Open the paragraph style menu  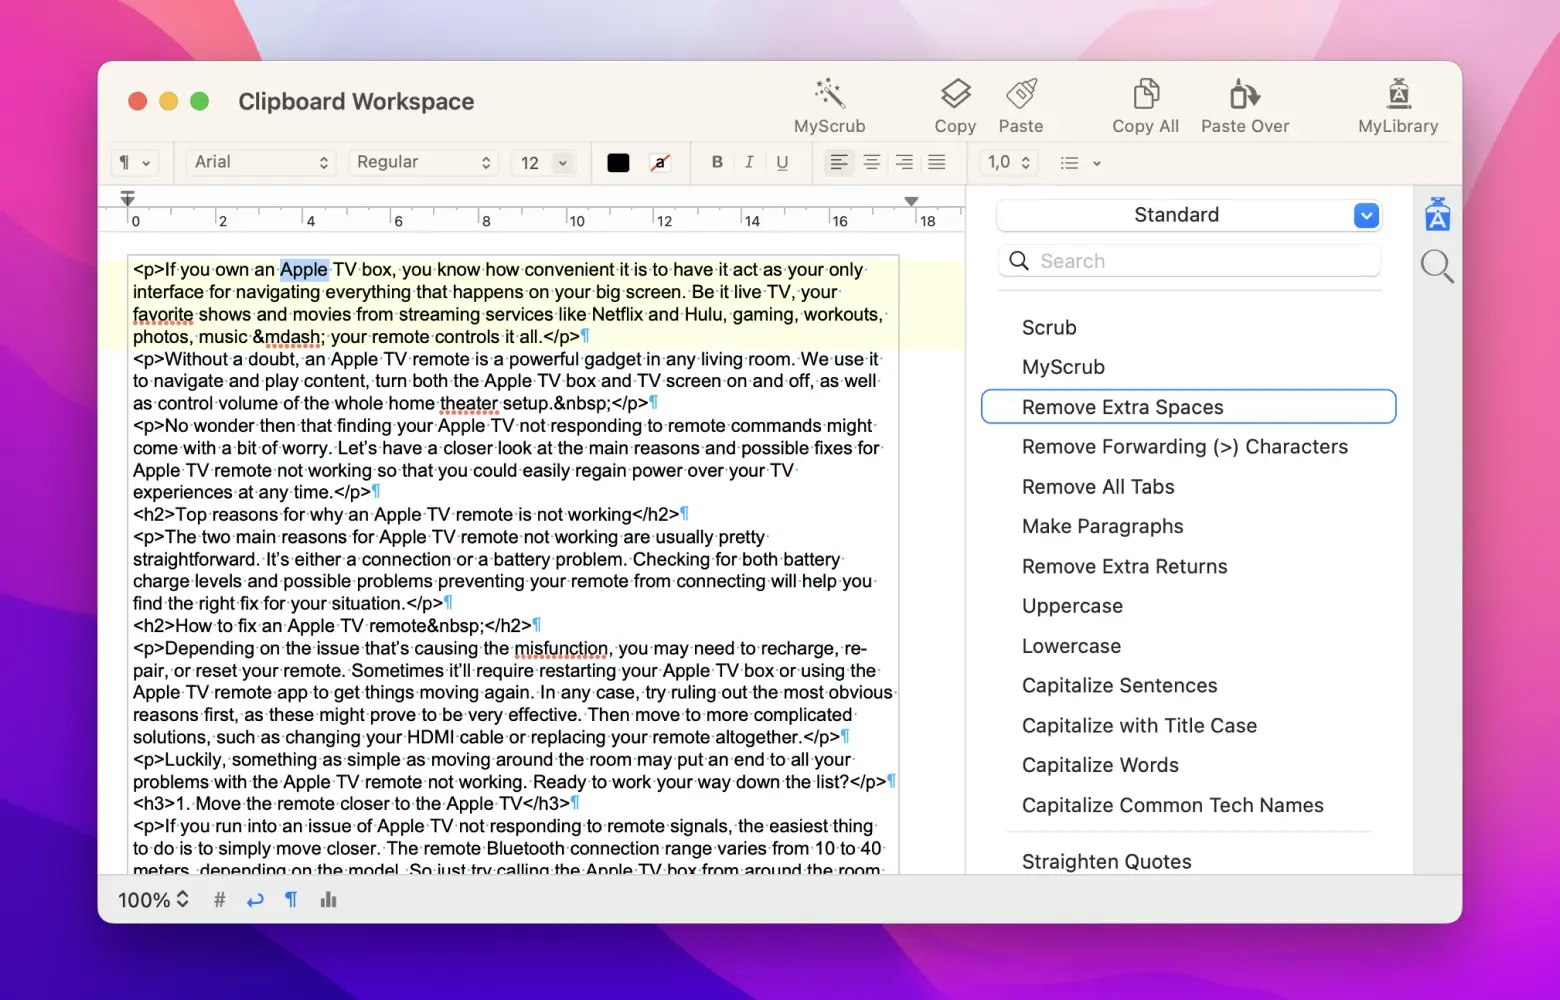coord(135,162)
